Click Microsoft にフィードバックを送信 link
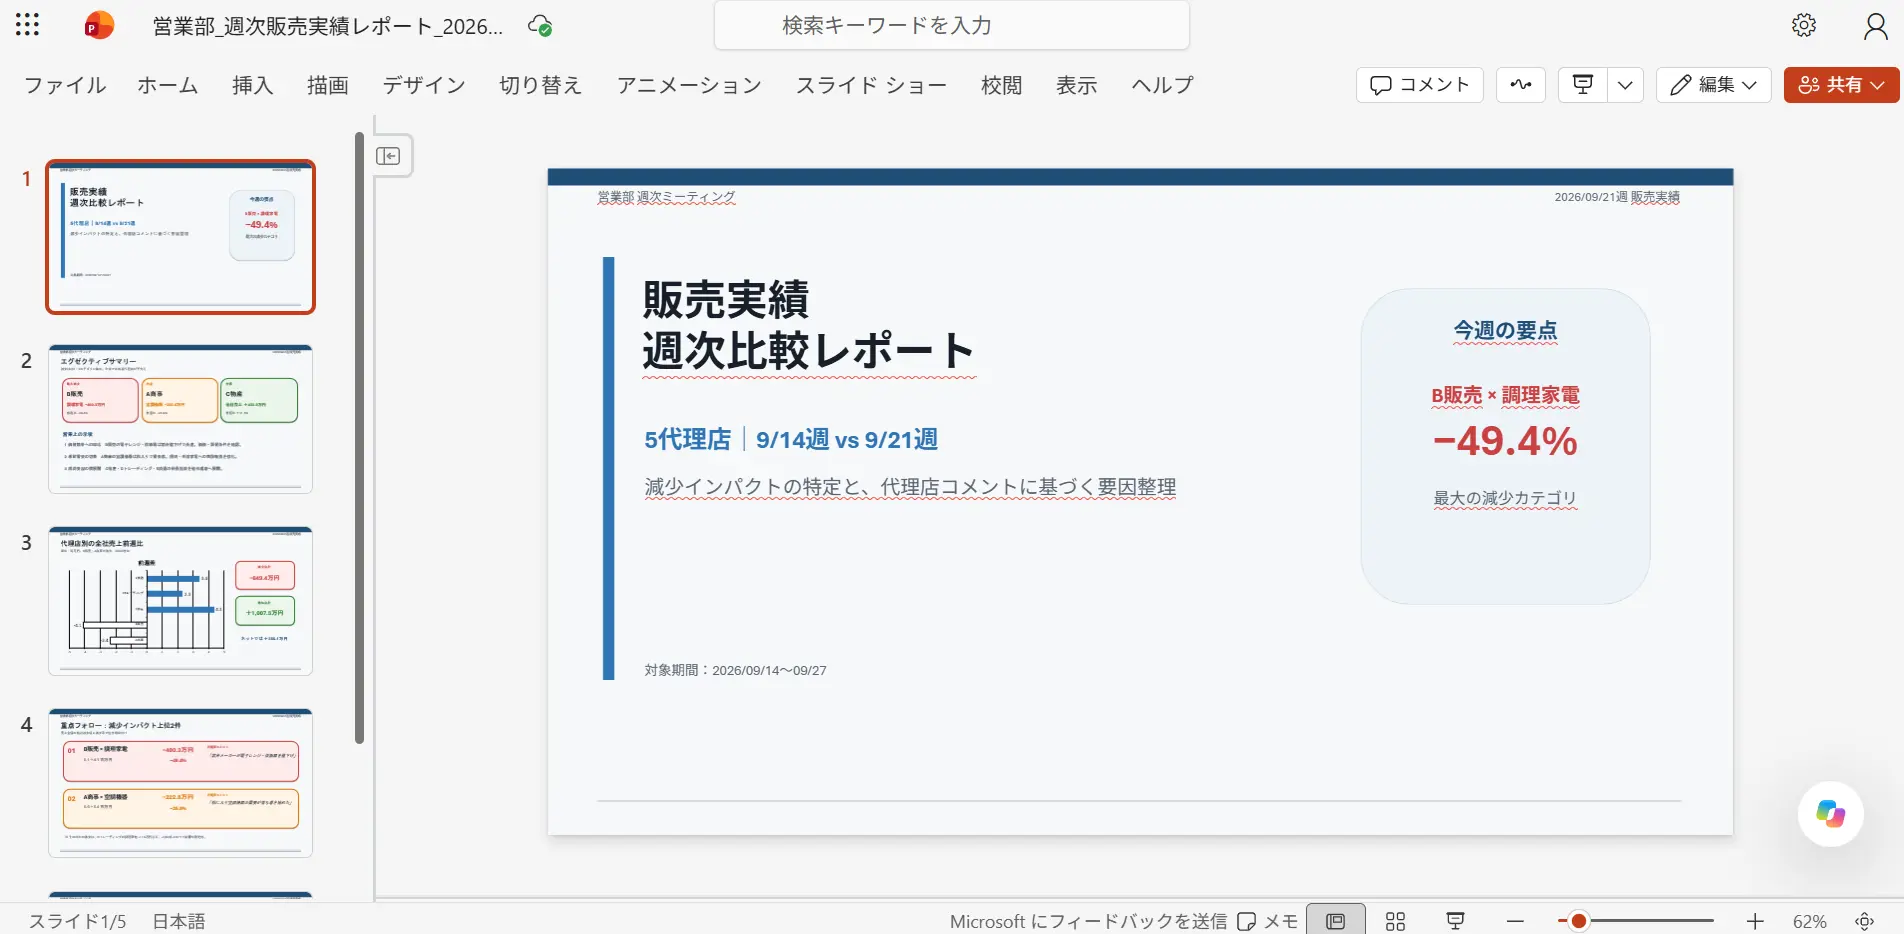Screen dimensions: 1904x934 point(1088,921)
